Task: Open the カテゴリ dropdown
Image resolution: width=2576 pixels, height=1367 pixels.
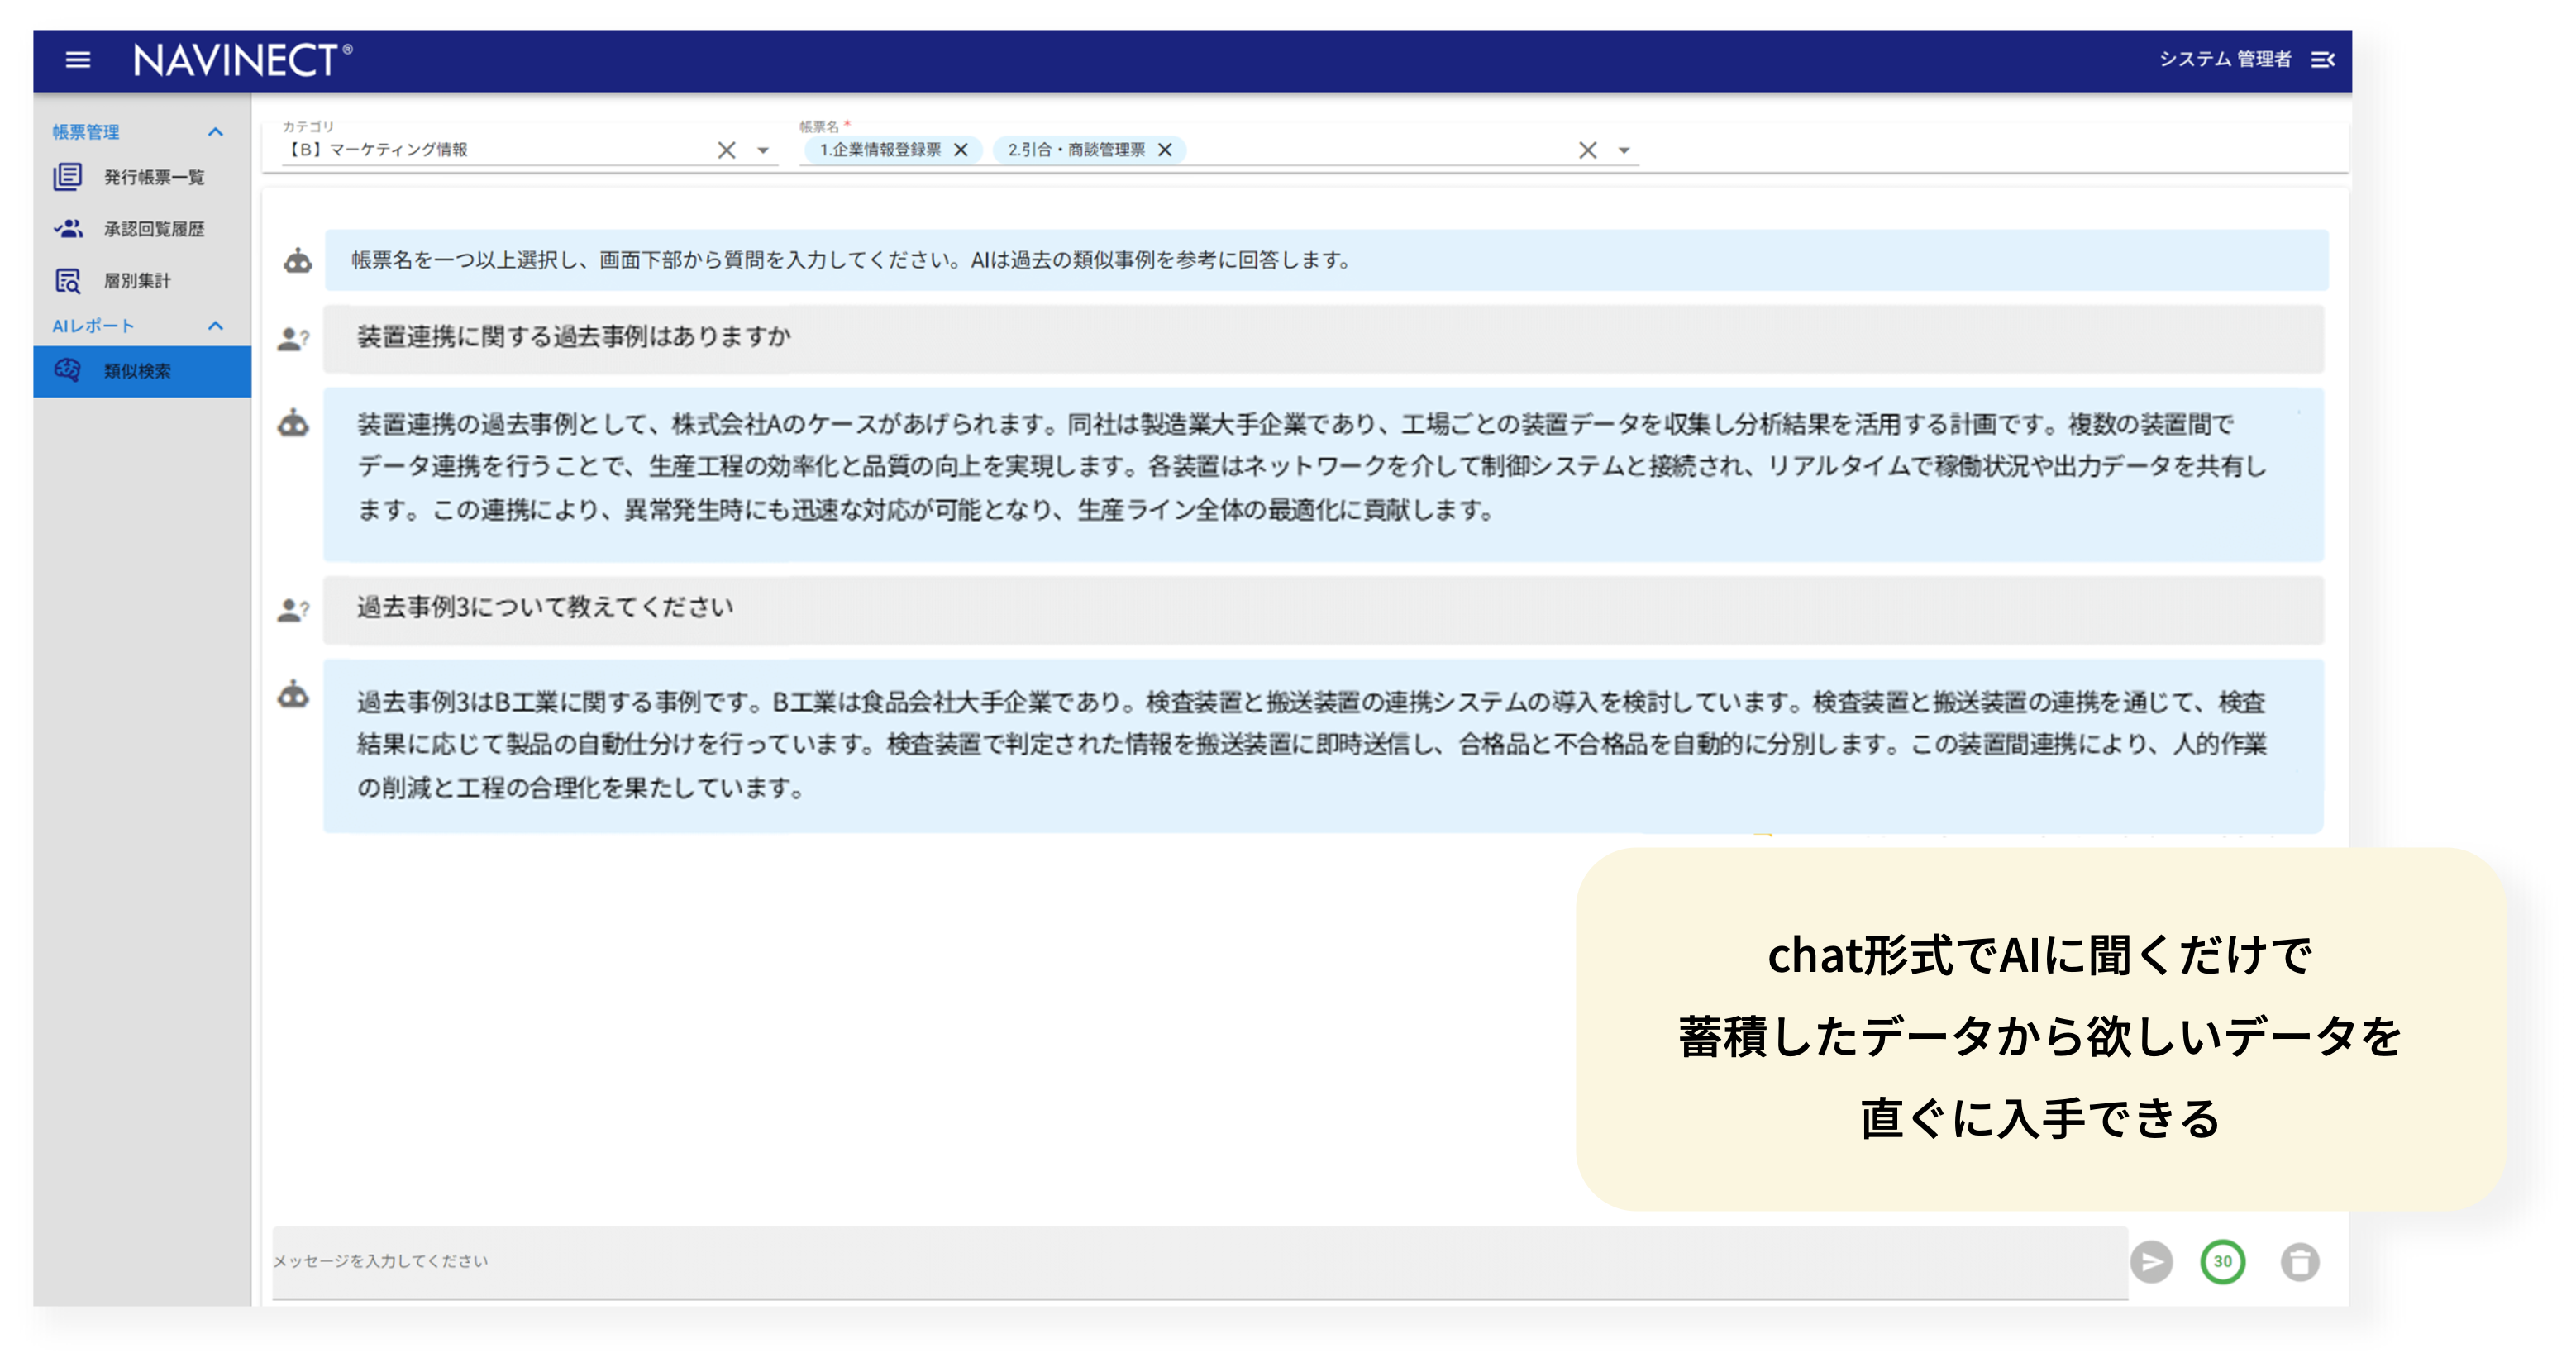Action: [763, 150]
